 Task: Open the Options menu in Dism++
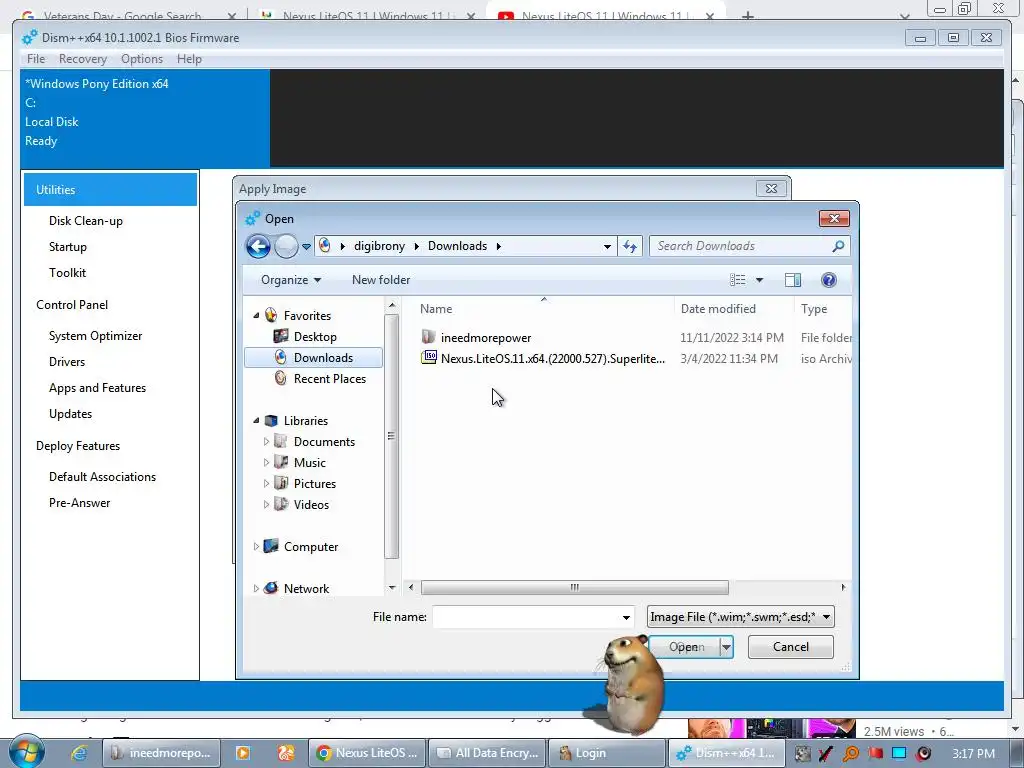[x=142, y=59]
